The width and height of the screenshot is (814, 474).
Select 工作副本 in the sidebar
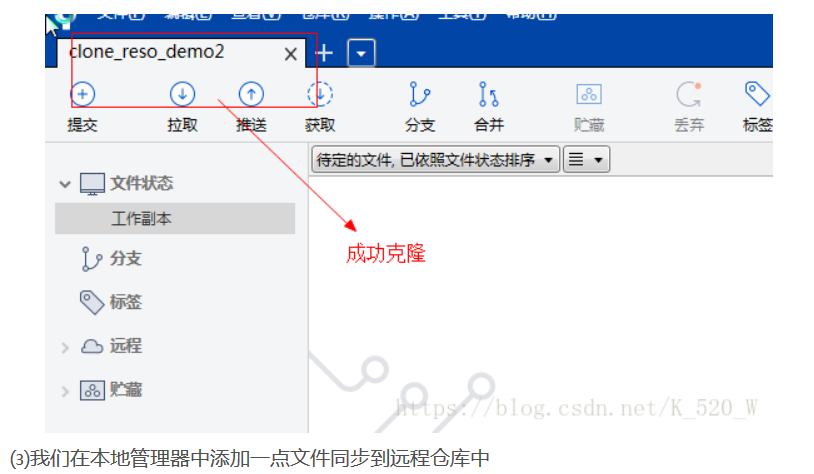click(175, 219)
